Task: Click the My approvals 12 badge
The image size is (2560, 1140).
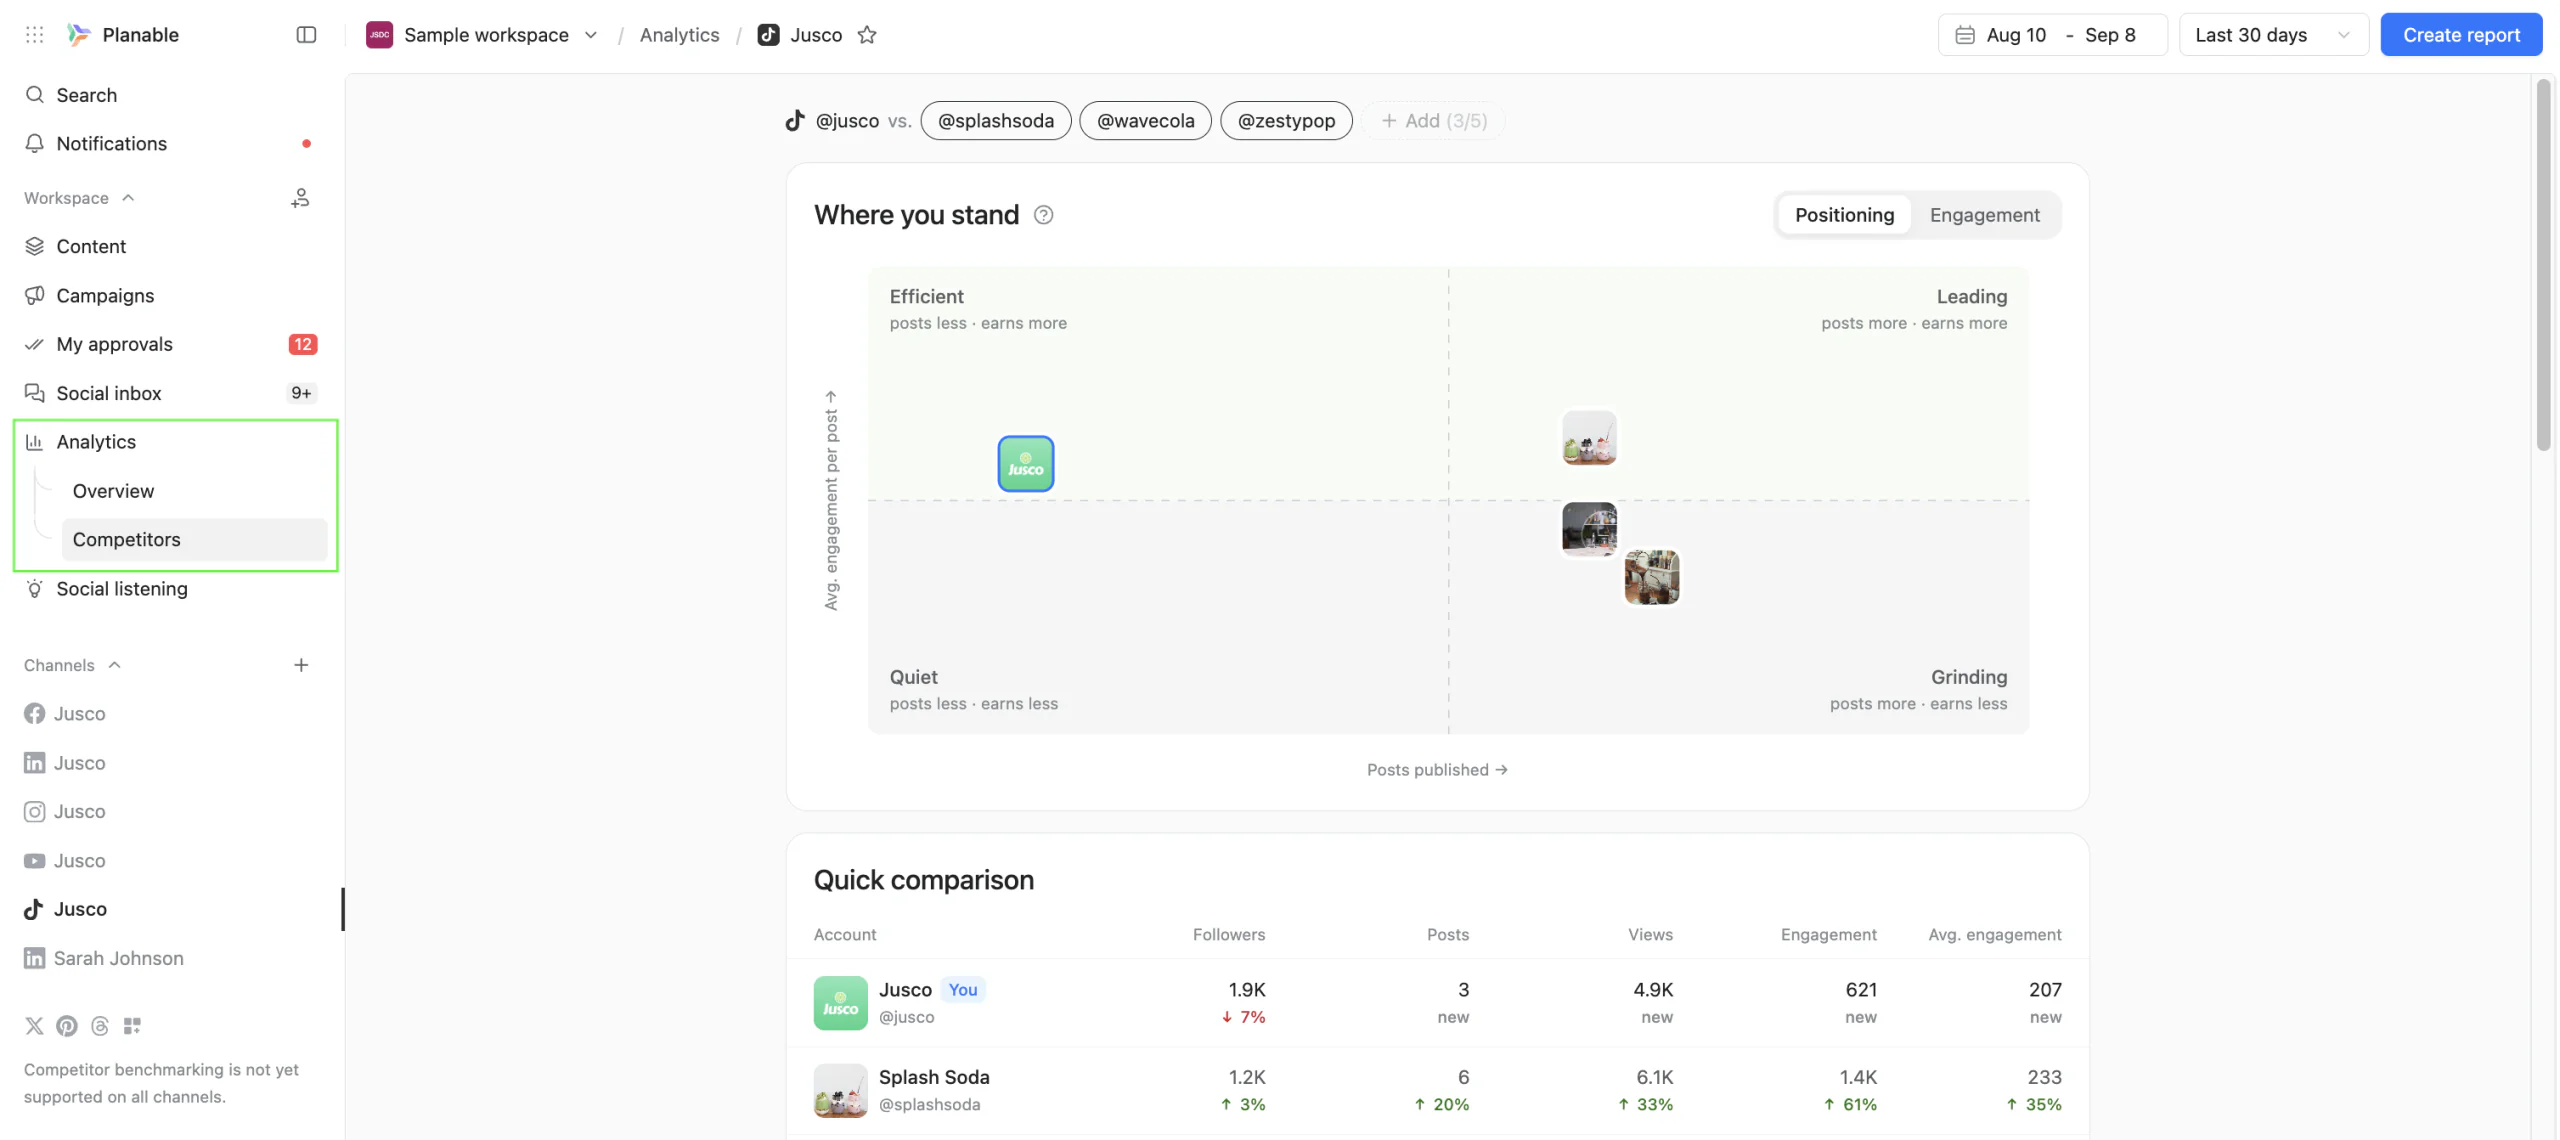Action: pyautogui.click(x=302, y=344)
